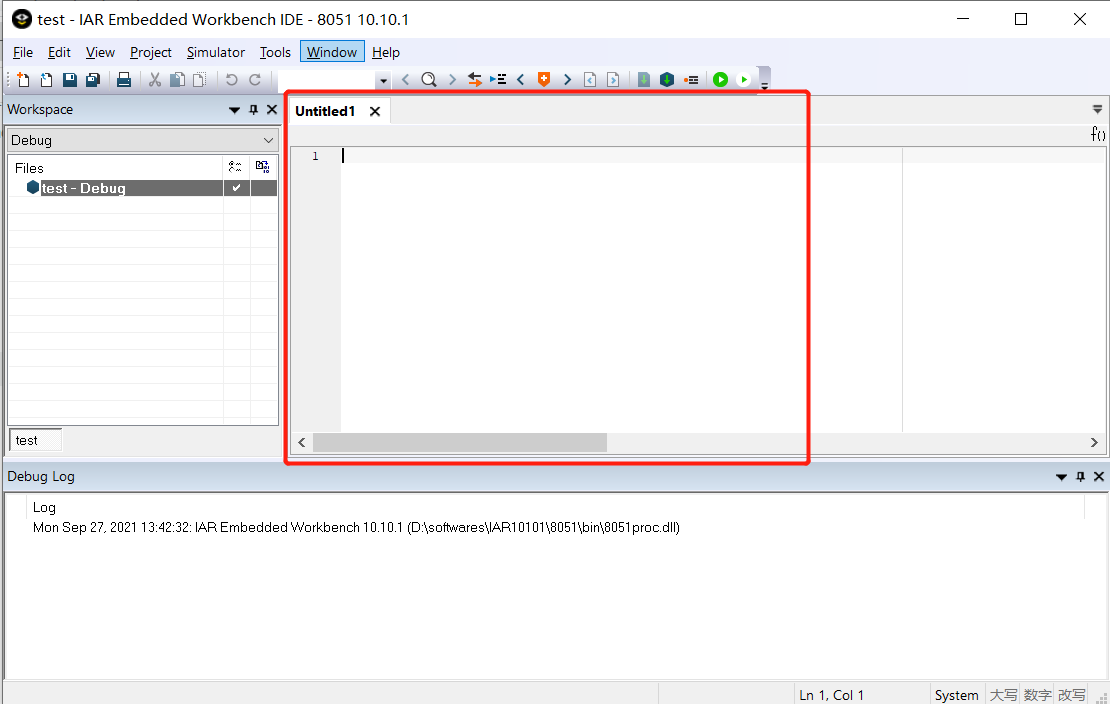Viewport: 1110px width, 704px height.
Task: Open the toolbar overflow options arrow
Action: [x=765, y=86]
